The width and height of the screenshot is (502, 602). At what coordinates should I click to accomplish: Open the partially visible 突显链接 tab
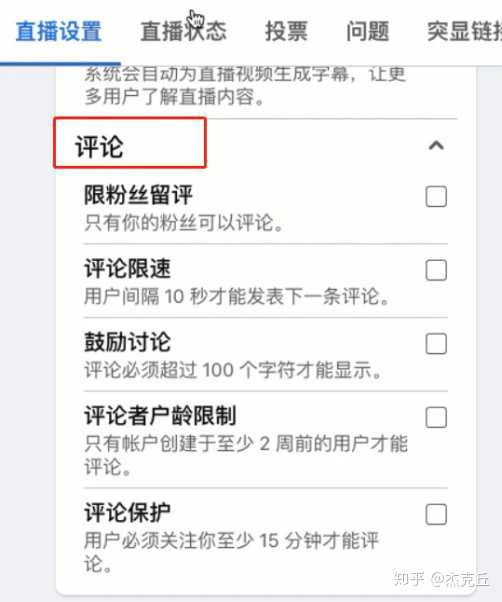(465, 31)
